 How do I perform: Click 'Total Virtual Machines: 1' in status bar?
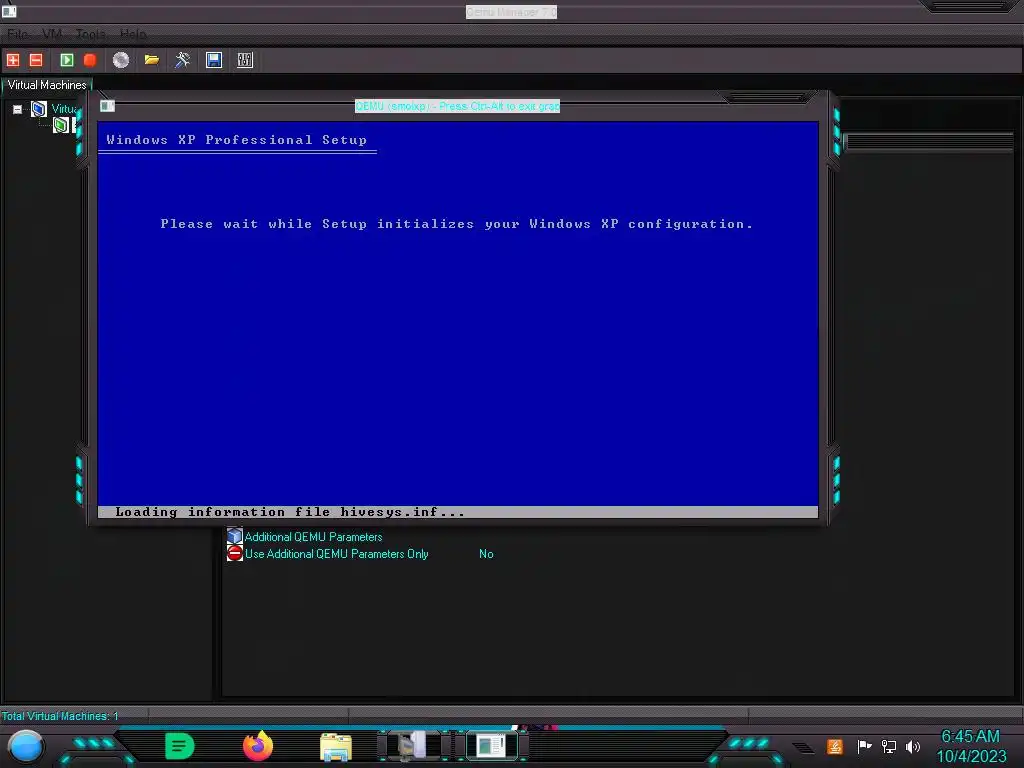[60, 716]
